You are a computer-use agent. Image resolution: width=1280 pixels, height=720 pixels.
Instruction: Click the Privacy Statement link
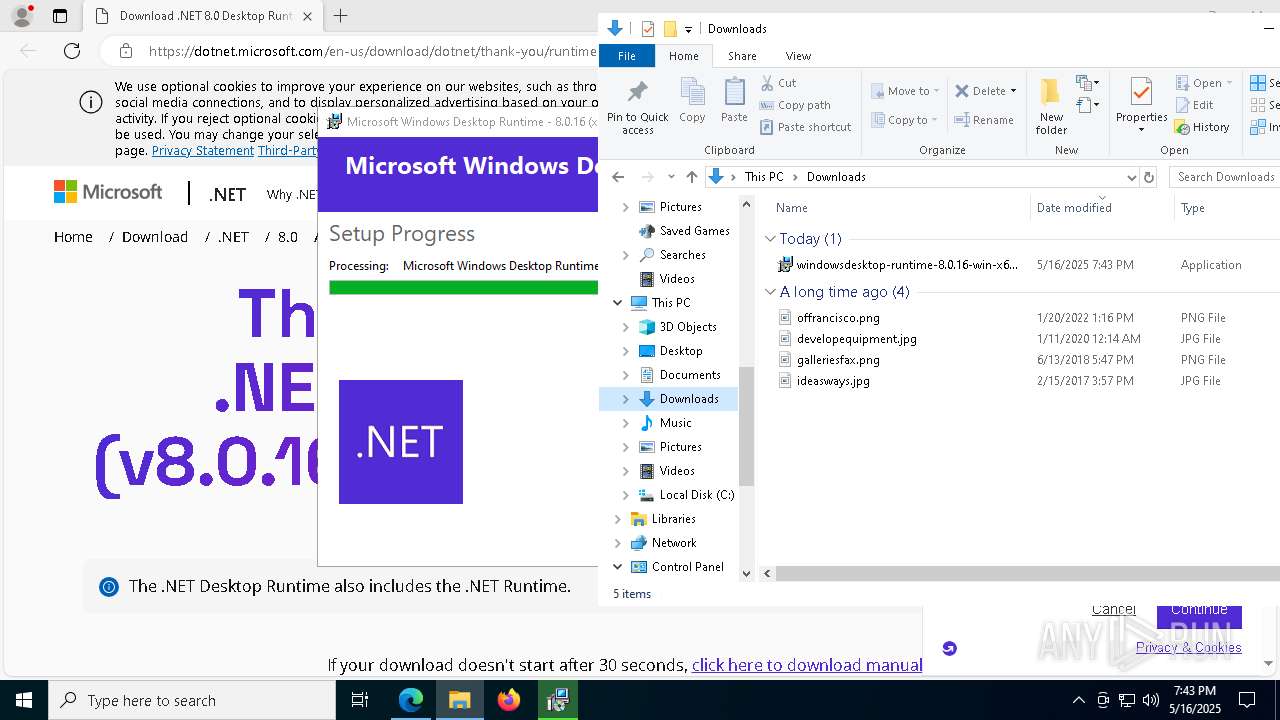(x=203, y=150)
